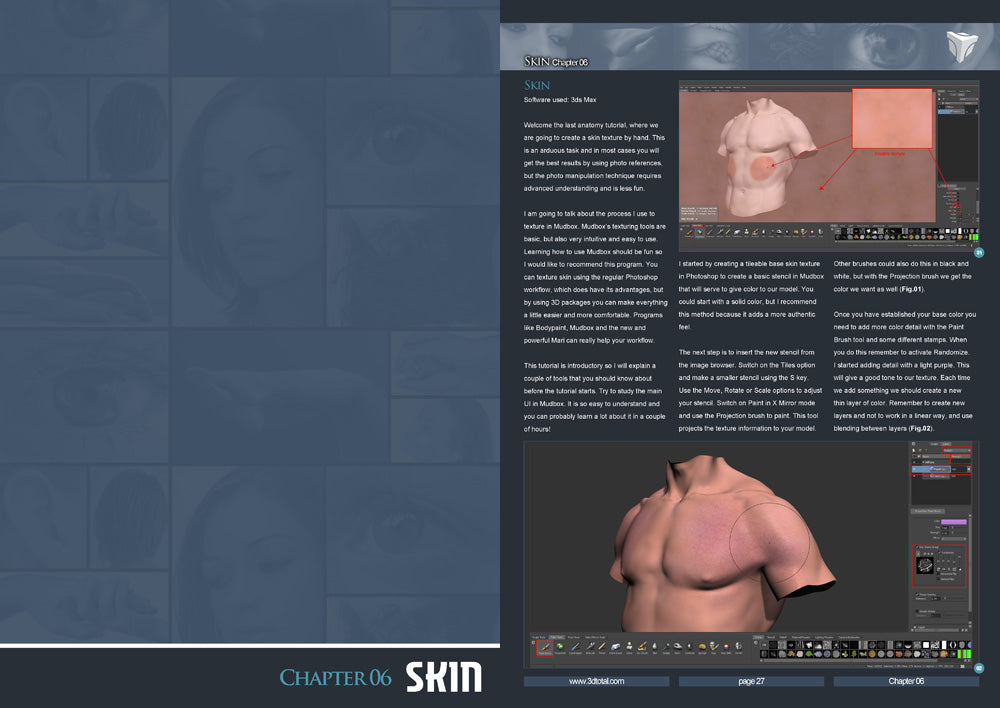Select the Projection brush in the toolbar

[x=560, y=650]
